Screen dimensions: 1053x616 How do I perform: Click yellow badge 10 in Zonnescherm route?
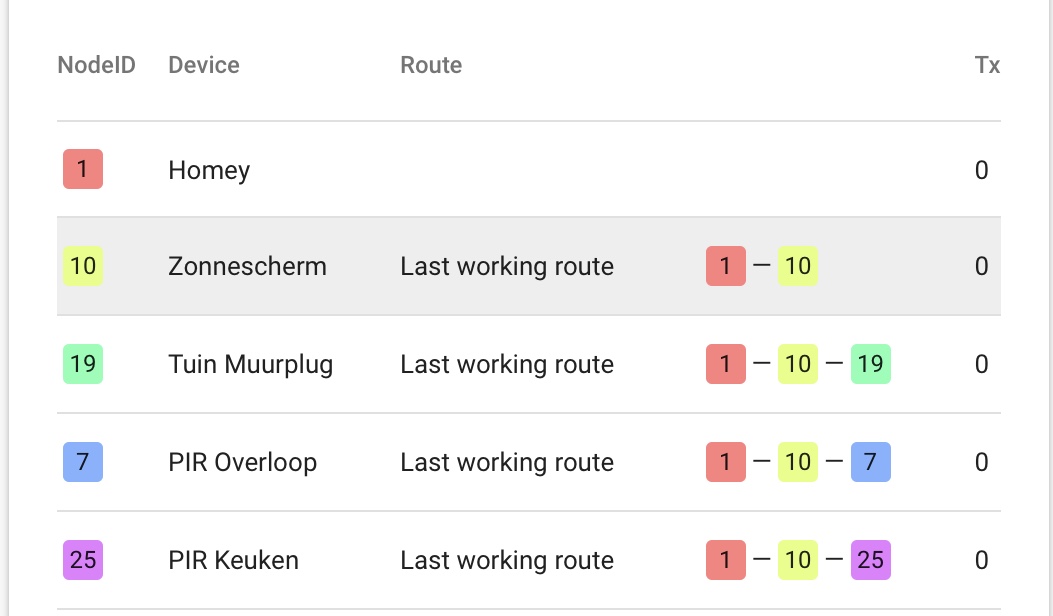pyautogui.click(x=797, y=266)
